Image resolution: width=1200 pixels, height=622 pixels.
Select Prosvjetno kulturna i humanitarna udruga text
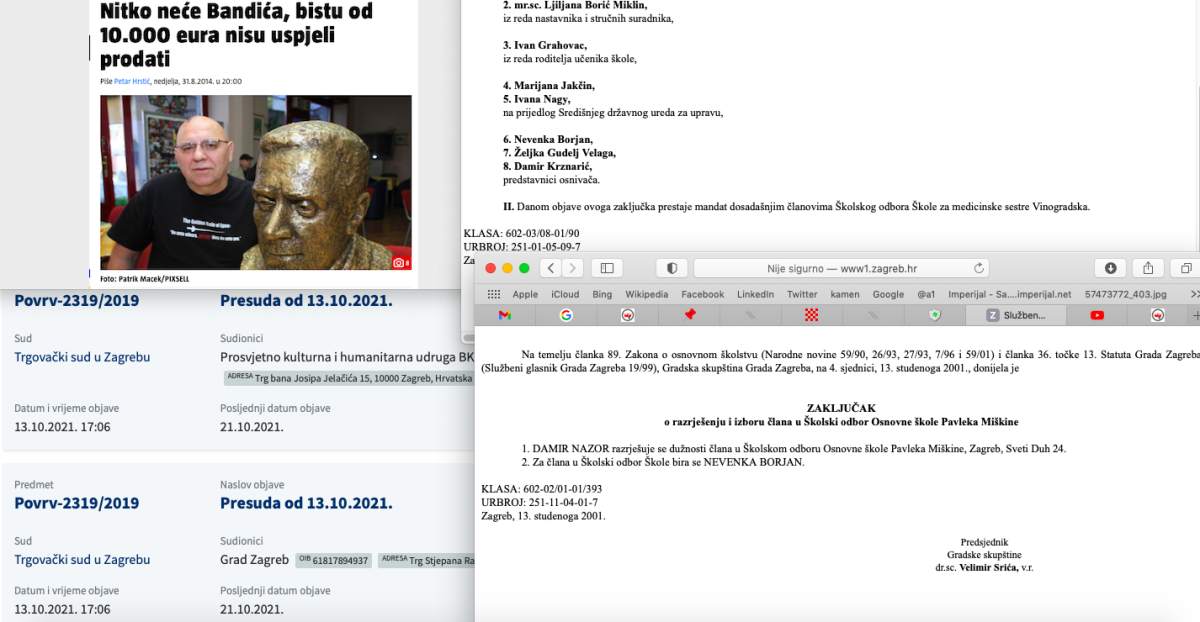[347, 357]
